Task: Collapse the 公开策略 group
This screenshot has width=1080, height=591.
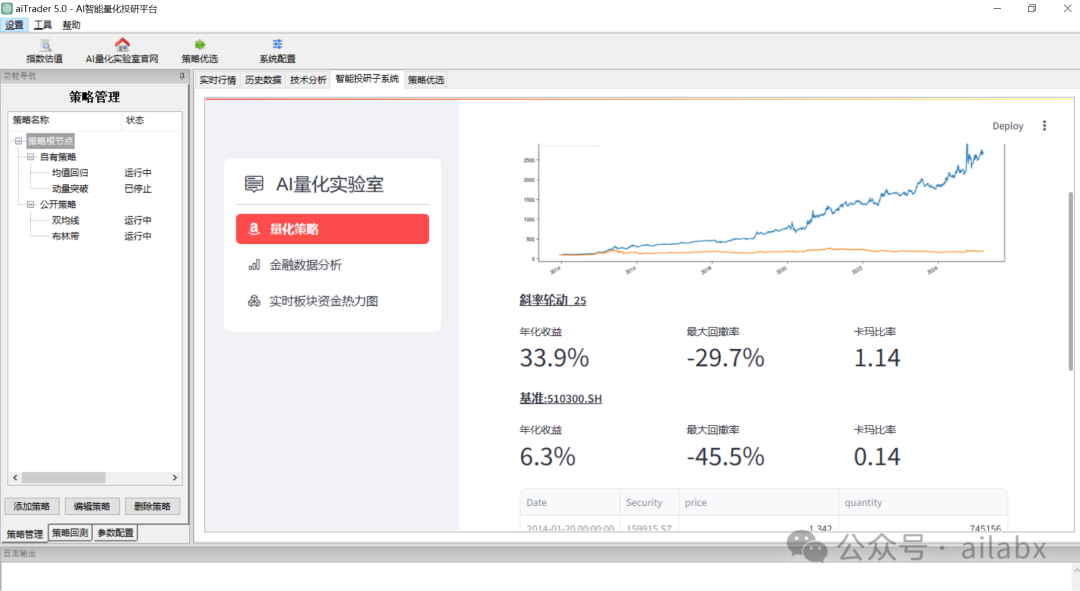Action: (30, 205)
